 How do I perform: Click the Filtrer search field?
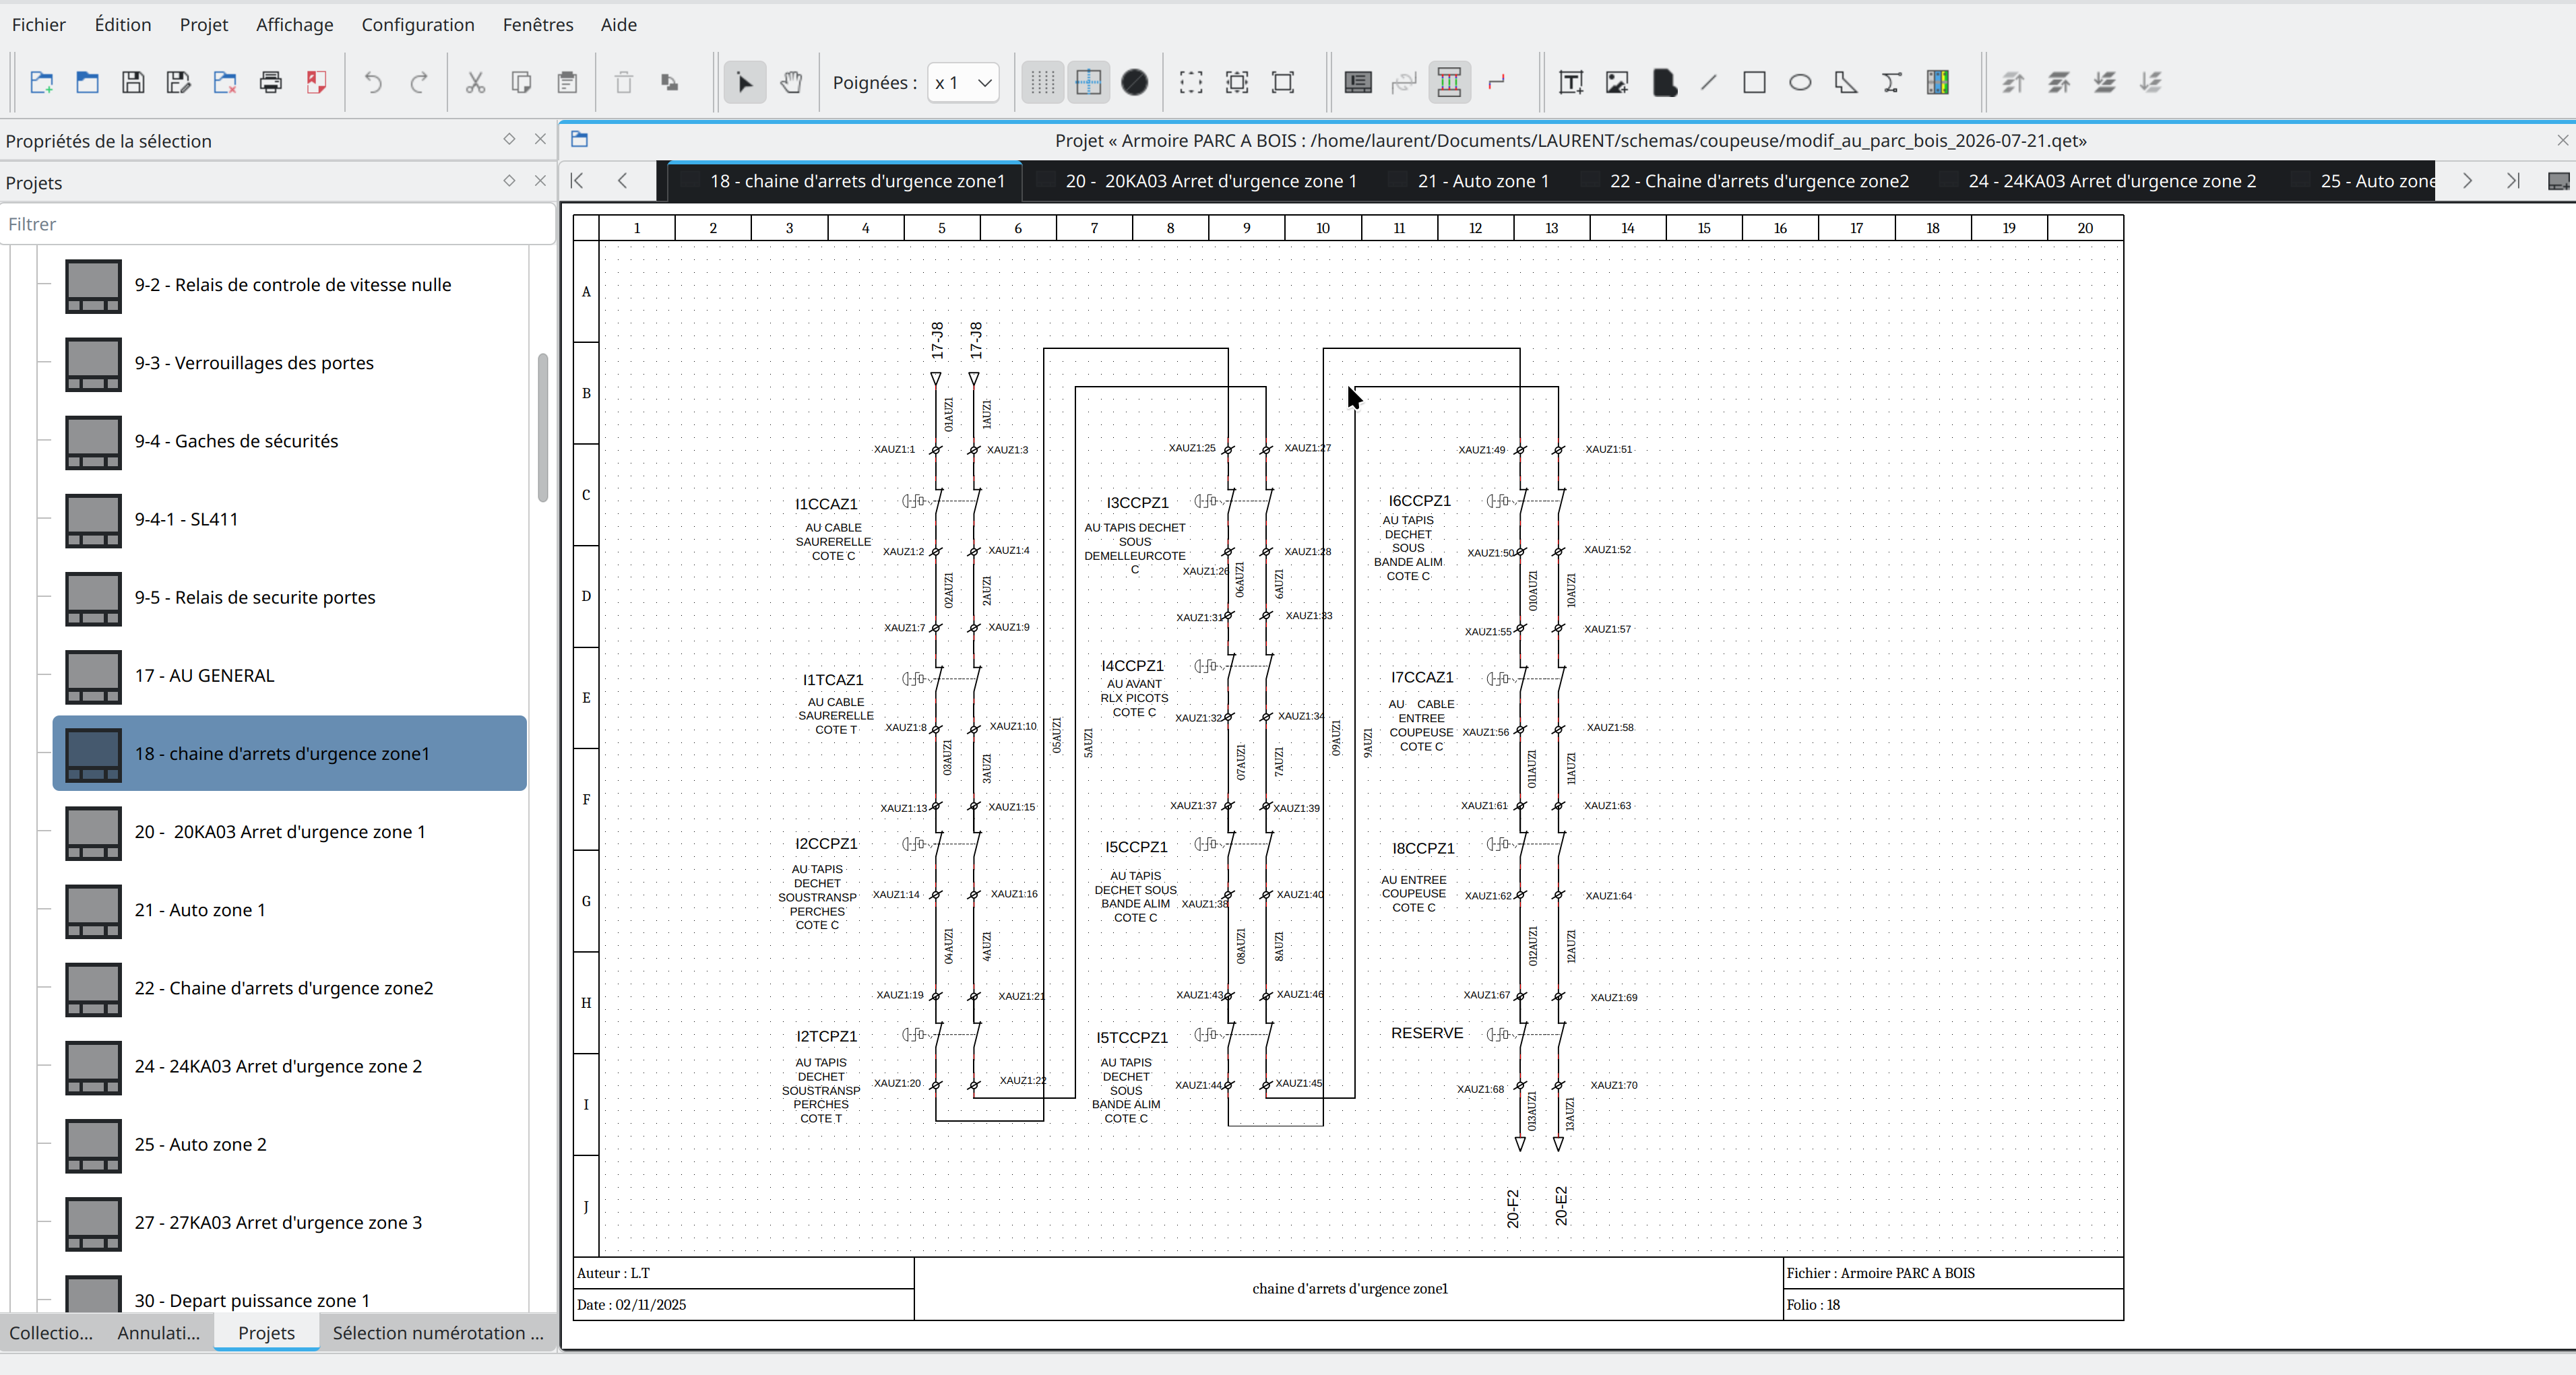coord(278,224)
